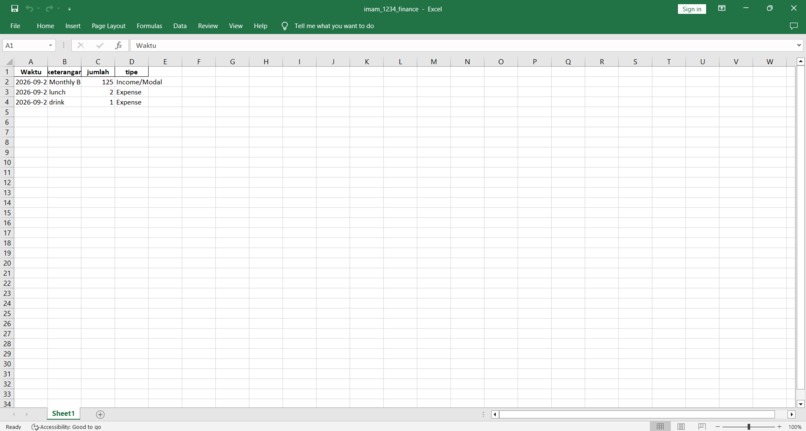
Task: Select the tipe header cell
Action: [132, 72]
